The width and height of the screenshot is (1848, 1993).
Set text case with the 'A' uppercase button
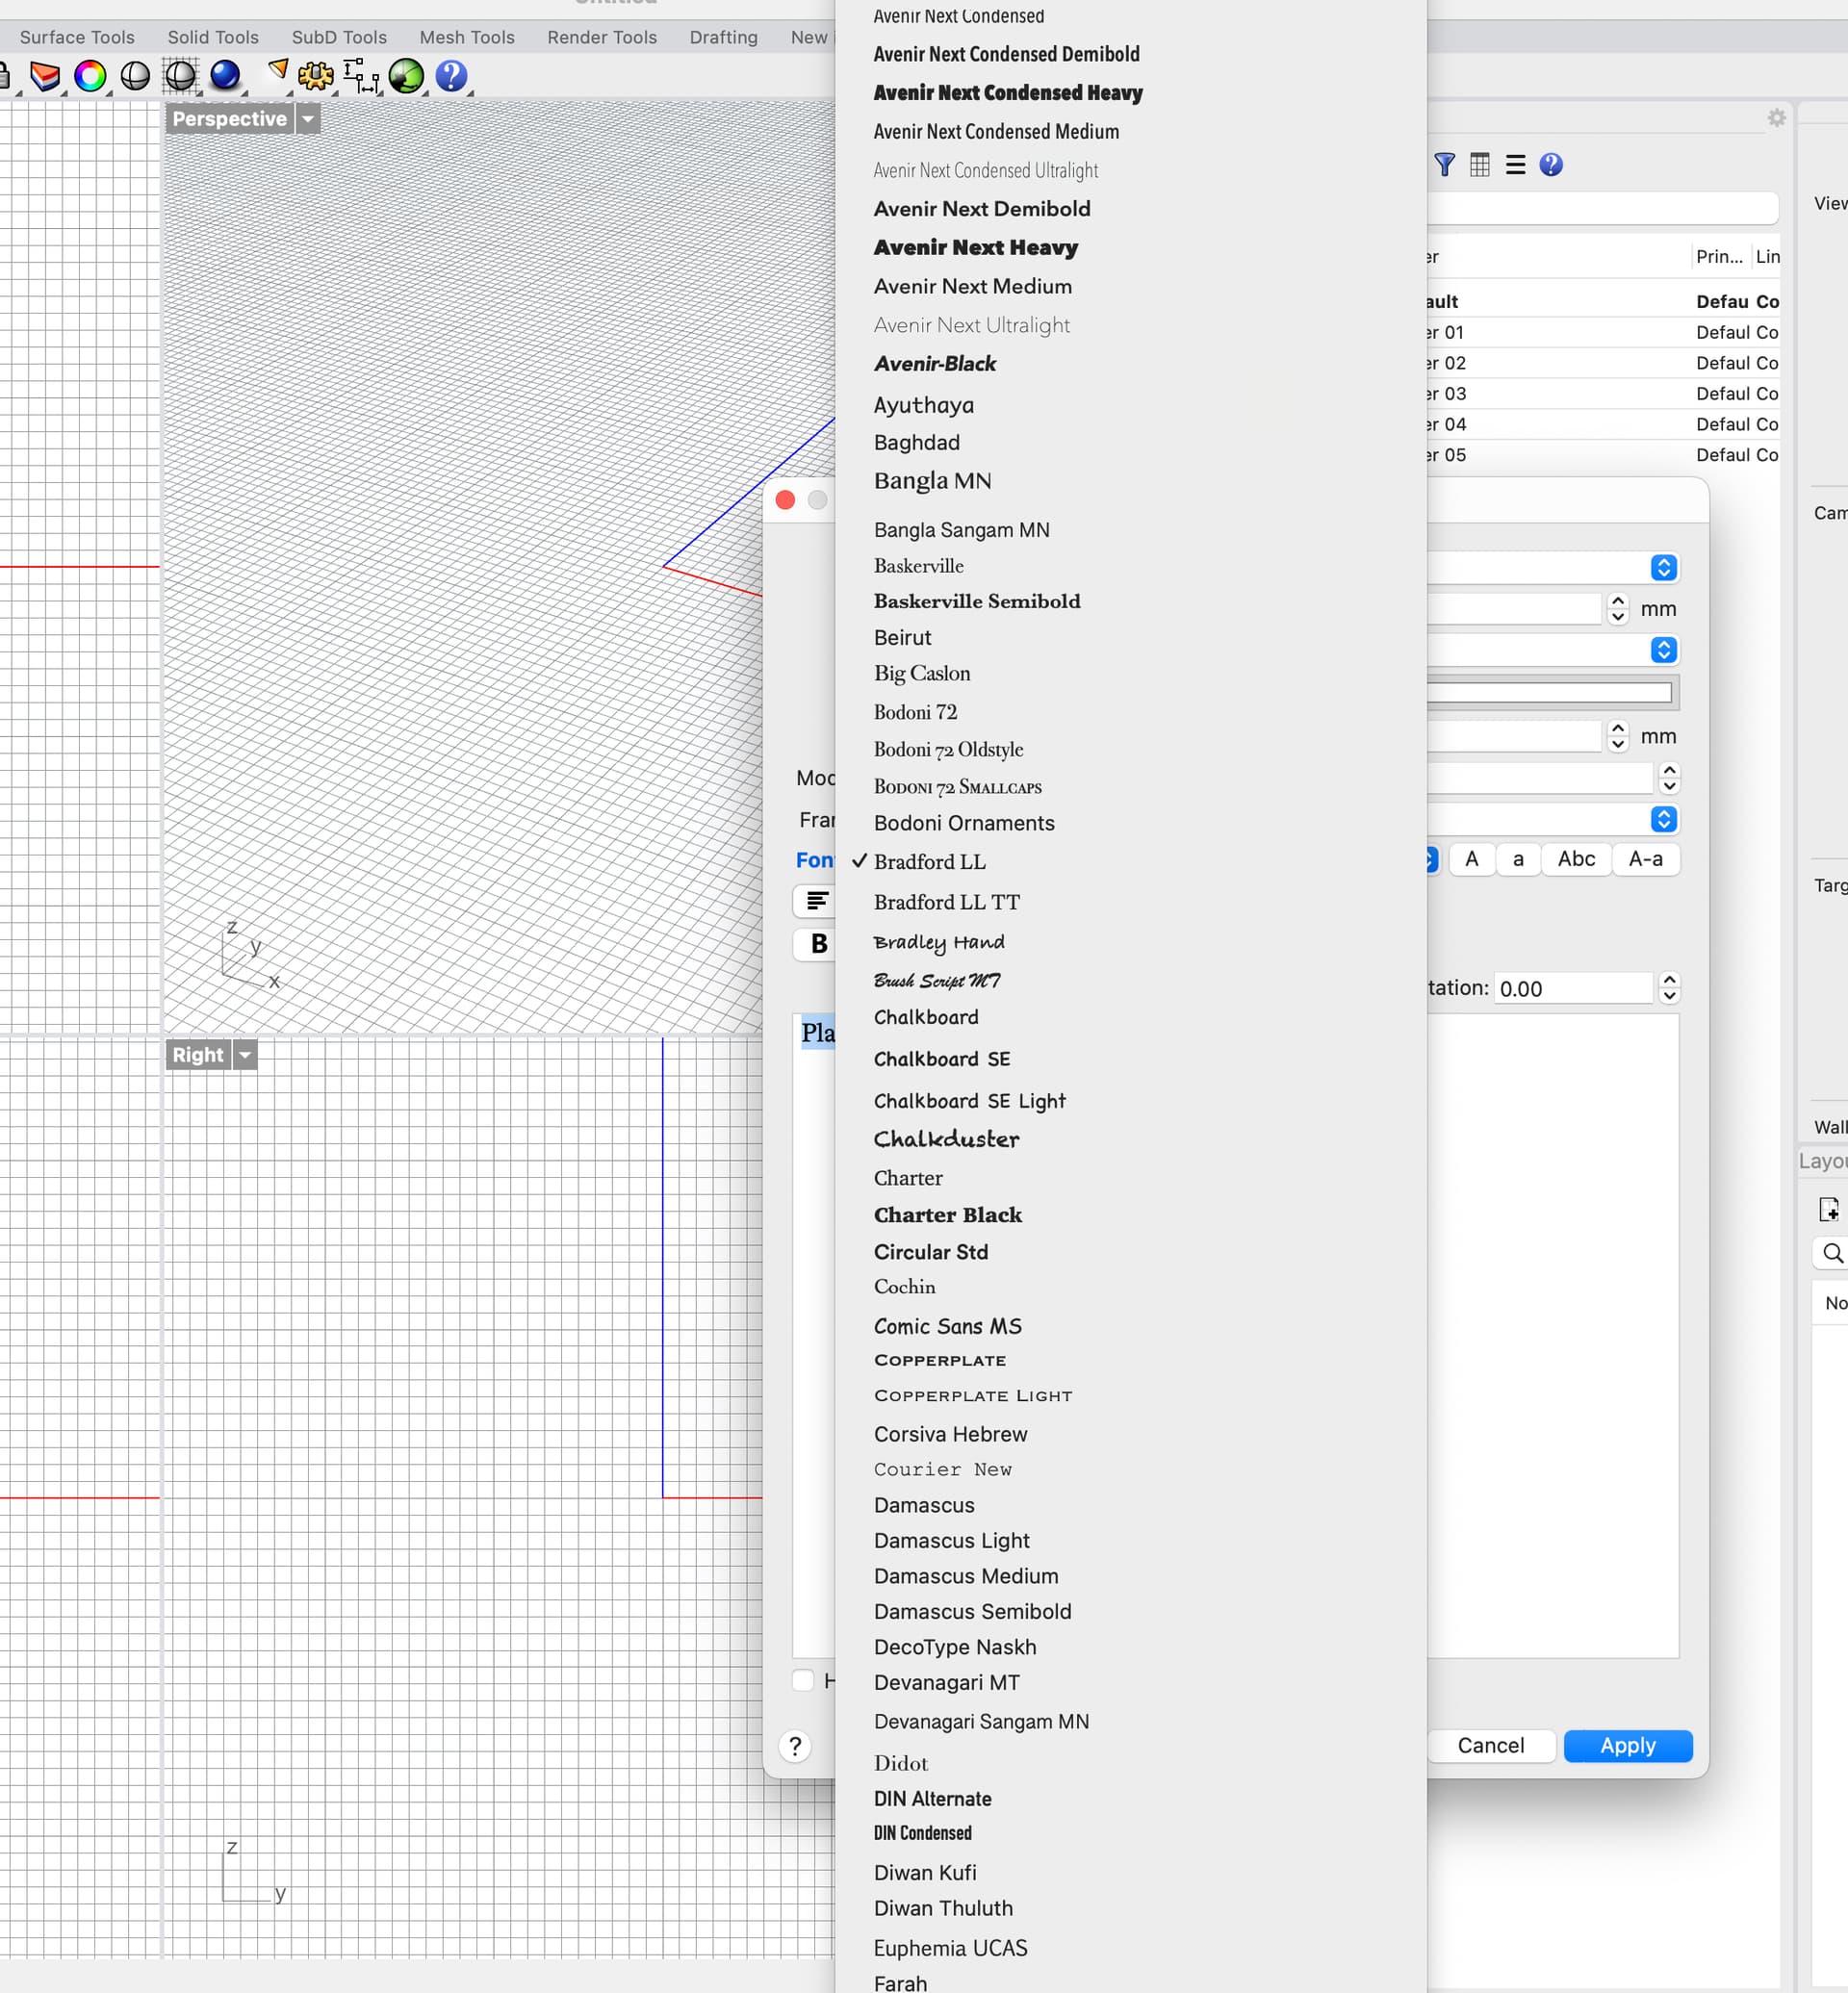point(1471,859)
